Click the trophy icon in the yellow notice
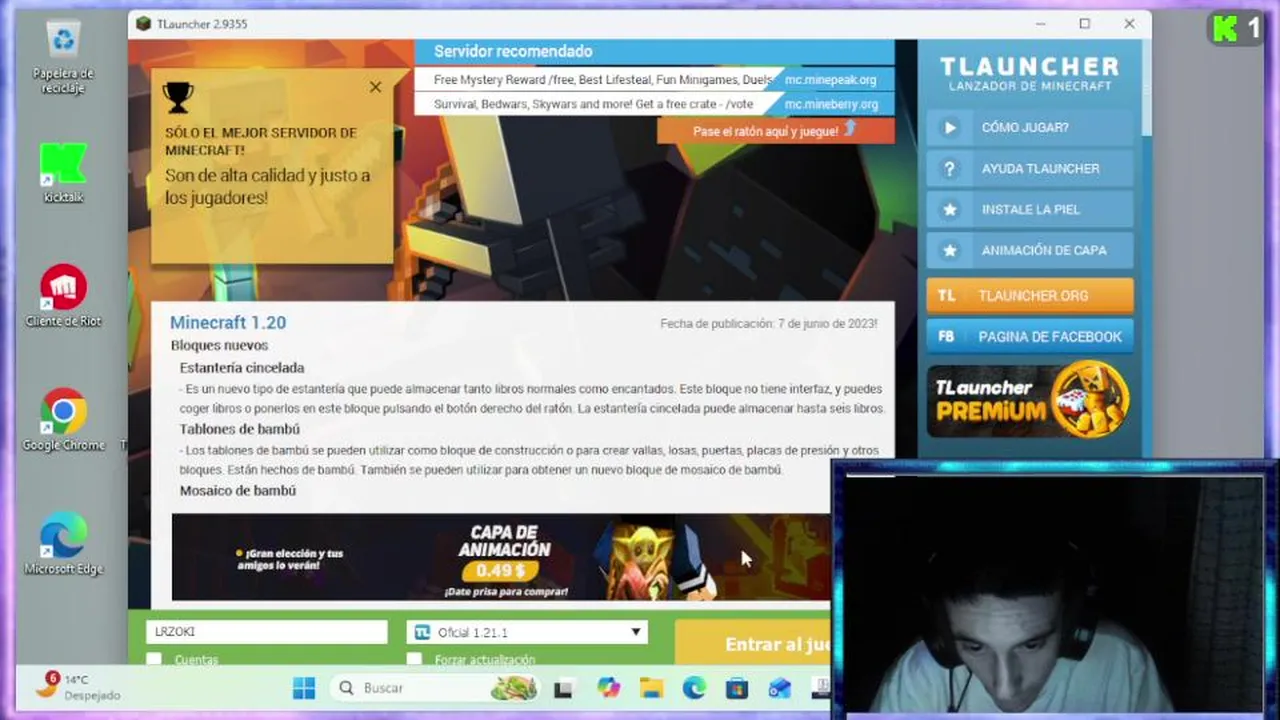 point(178,97)
